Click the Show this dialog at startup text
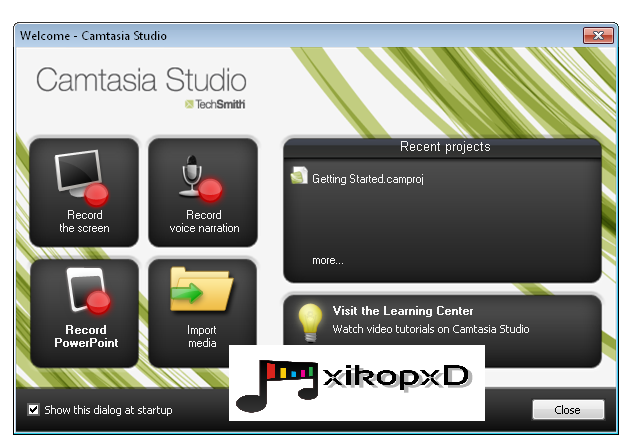Viewport: 621px width, 436px height. point(108,410)
